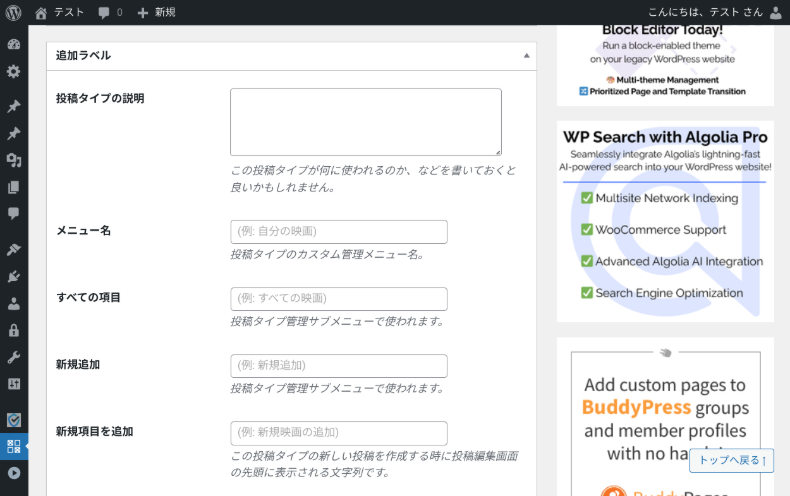Collapse the 追加ラベル panel with the triangle

[x=526, y=55]
